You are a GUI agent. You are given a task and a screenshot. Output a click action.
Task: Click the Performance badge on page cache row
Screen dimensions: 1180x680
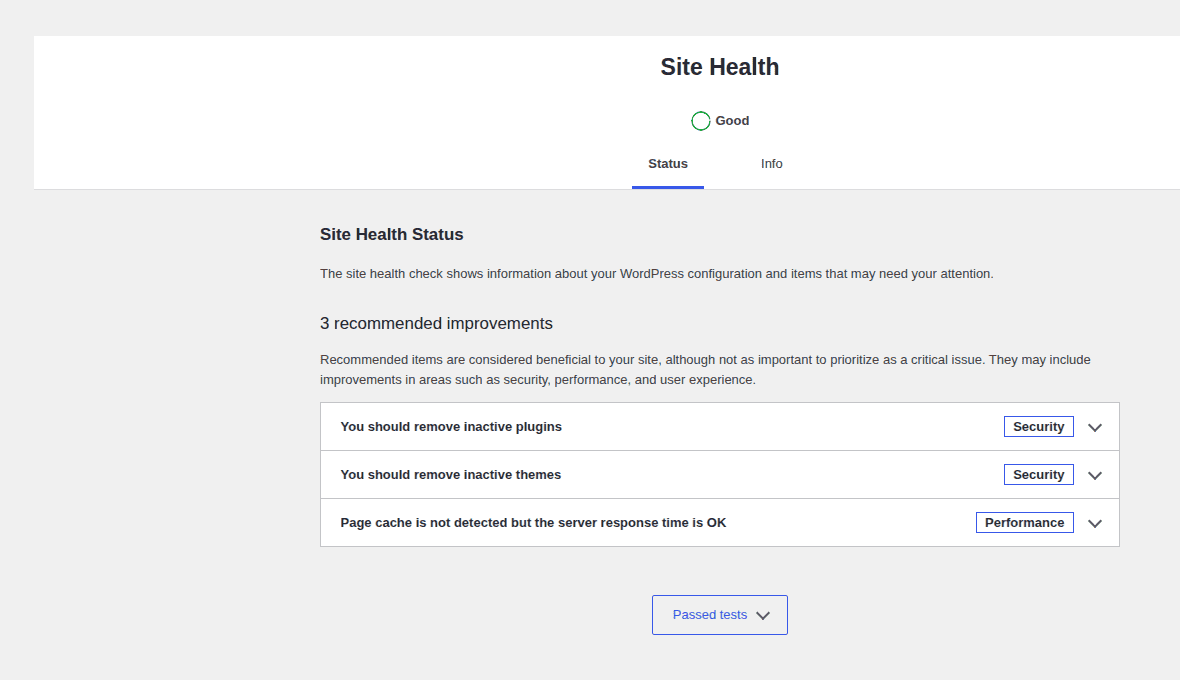pos(1024,523)
